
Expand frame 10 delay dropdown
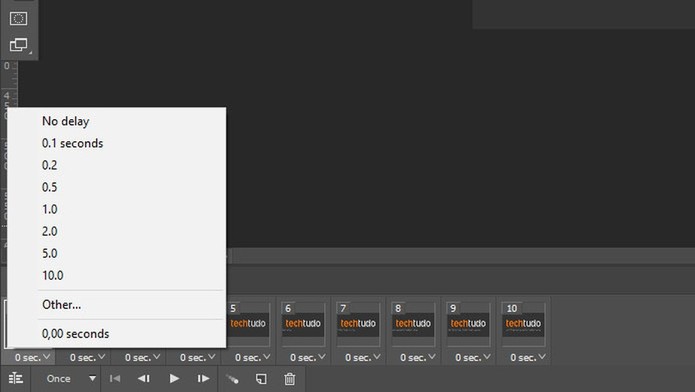[527, 357]
